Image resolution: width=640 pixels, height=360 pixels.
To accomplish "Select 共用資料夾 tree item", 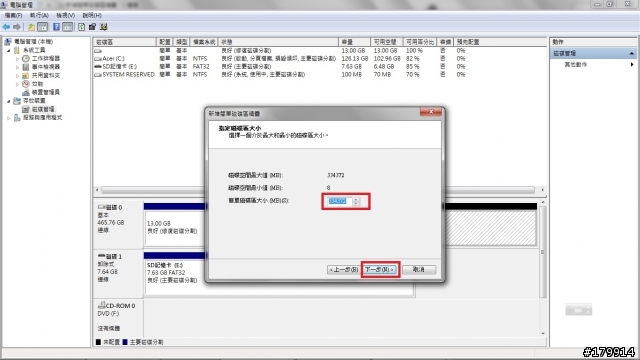I will coord(46,76).
